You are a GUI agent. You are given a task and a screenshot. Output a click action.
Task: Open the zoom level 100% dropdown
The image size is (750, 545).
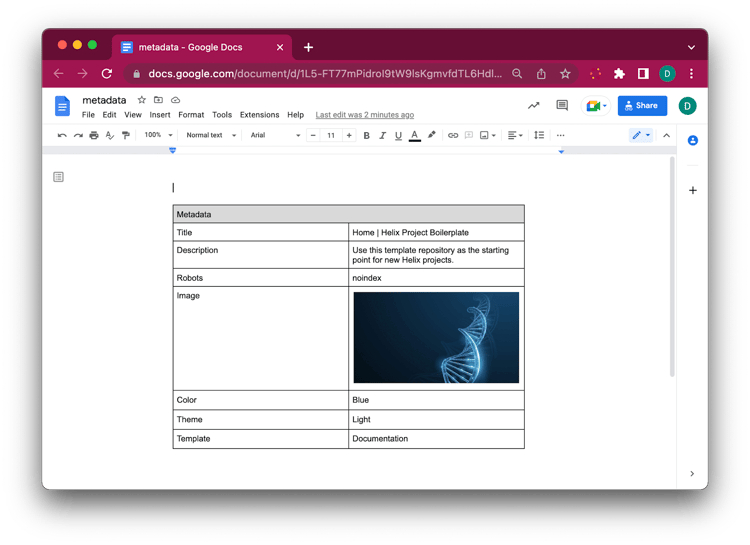(x=158, y=135)
